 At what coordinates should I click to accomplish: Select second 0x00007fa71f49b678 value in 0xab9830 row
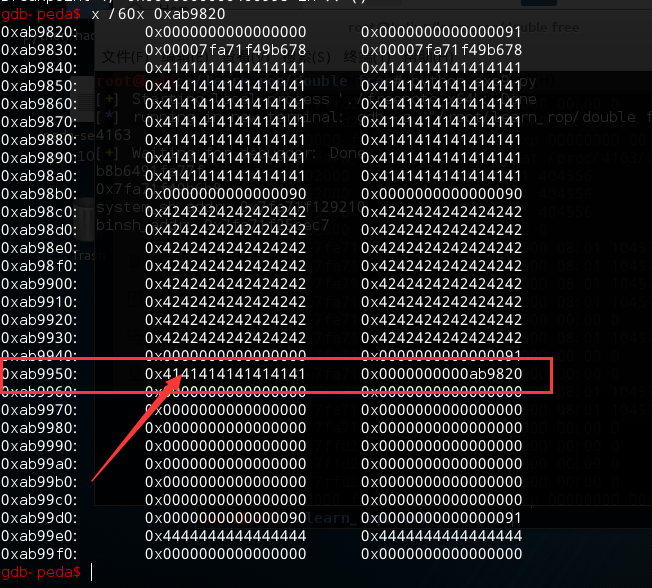tap(441, 49)
